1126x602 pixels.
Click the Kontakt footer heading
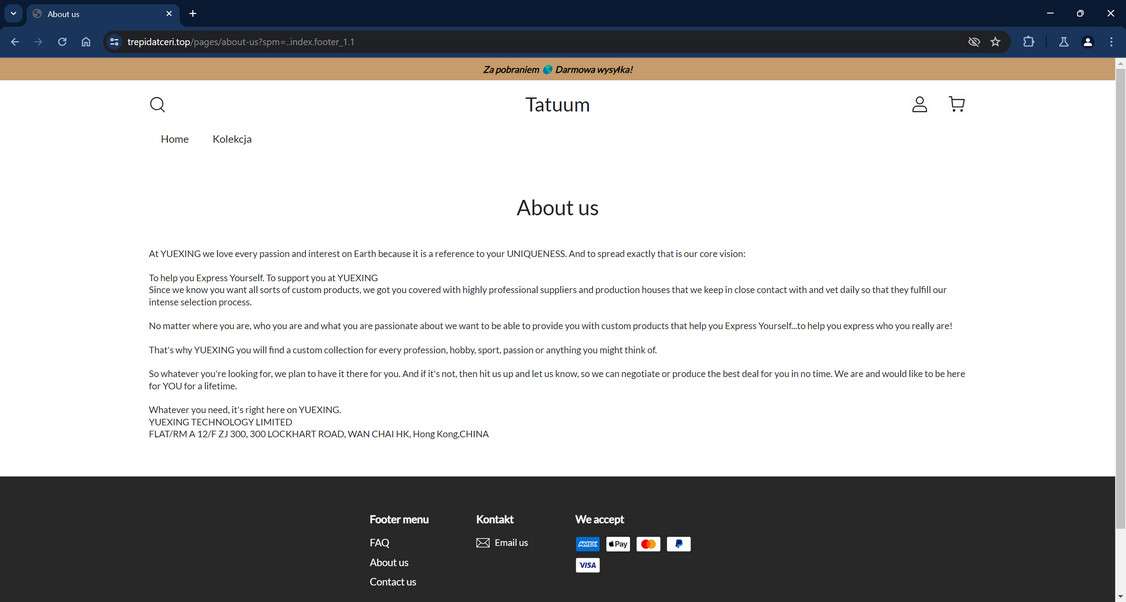495,519
